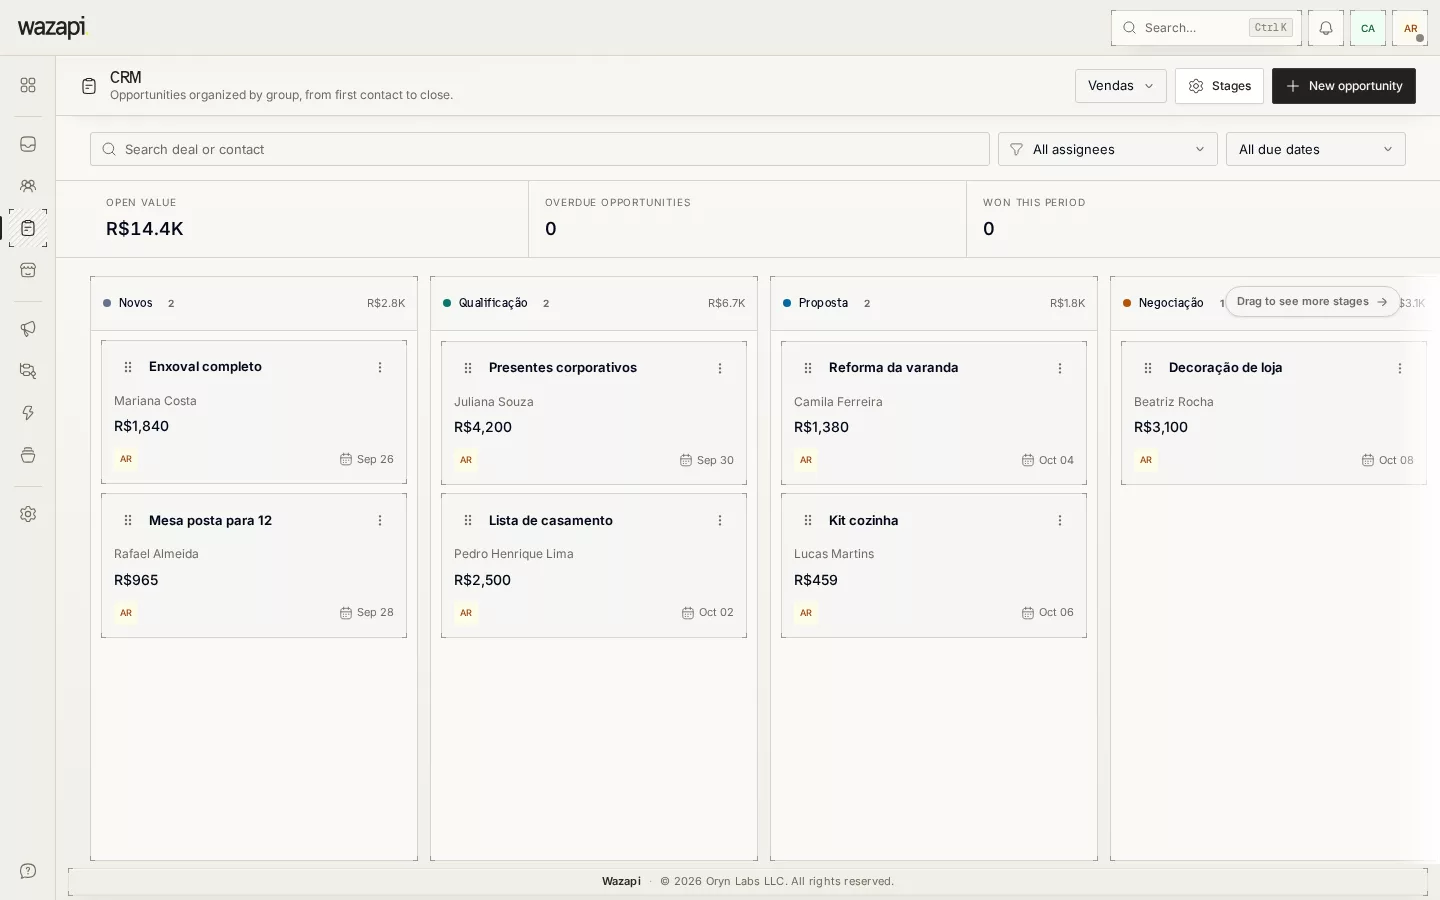
Task: Click the drag handle on Lista de casamento
Action: [x=468, y=520]
